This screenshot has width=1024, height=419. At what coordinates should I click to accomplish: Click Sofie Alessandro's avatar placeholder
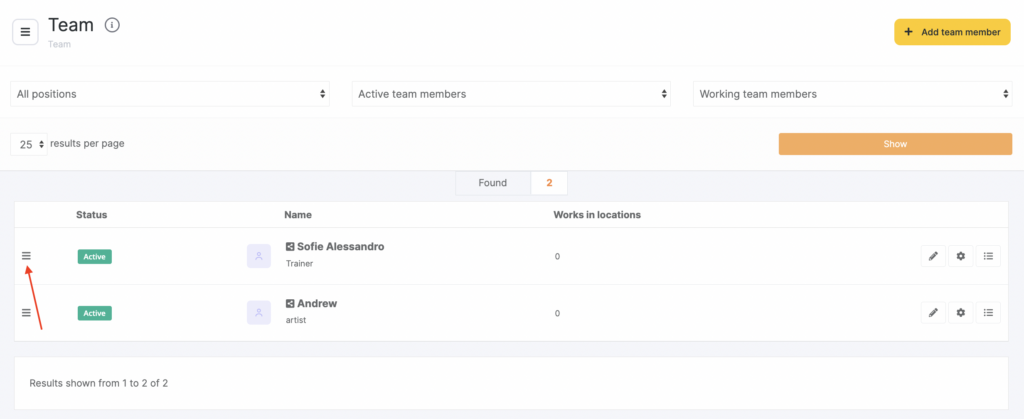click(259, 256)
